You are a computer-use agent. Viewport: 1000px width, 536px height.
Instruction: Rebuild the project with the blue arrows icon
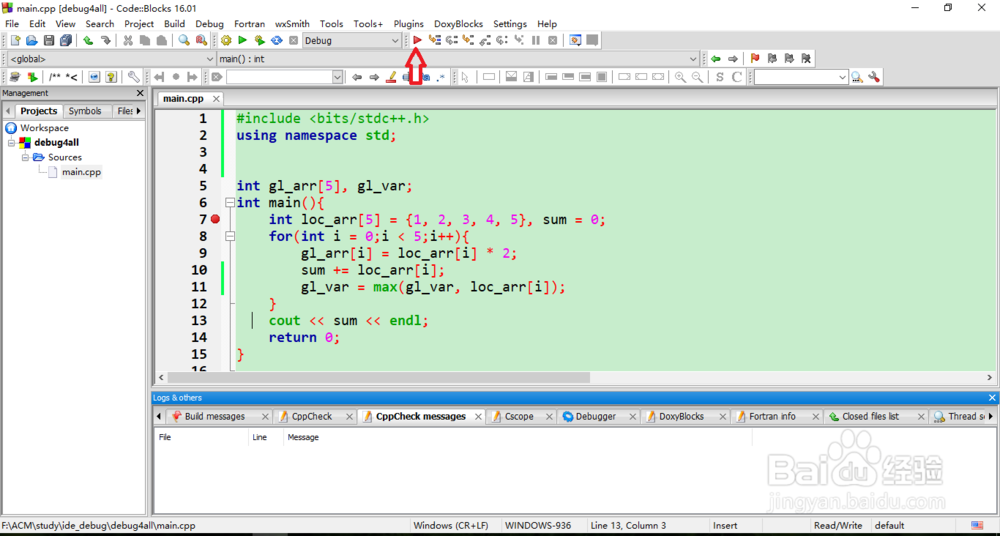(277, 40)
